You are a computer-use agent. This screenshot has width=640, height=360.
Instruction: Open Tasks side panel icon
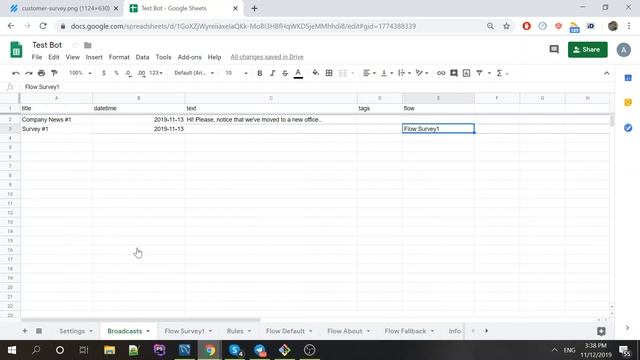pyautogui.click(x=628, y=128)
